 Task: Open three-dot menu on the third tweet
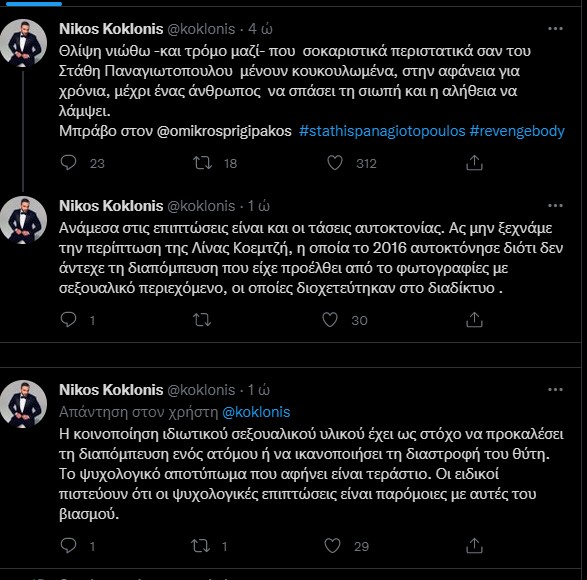[555, 390]
